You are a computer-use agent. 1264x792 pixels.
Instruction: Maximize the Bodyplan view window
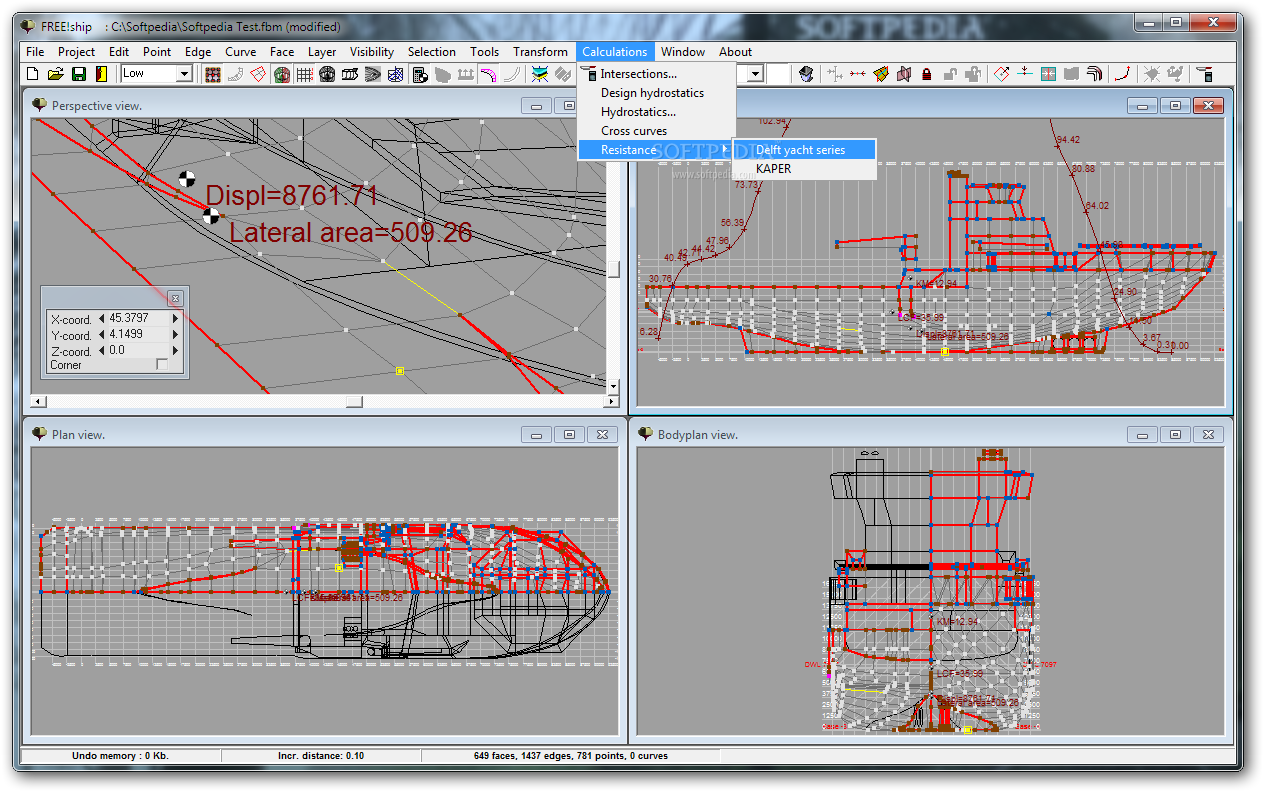(x=1175, y=435)
